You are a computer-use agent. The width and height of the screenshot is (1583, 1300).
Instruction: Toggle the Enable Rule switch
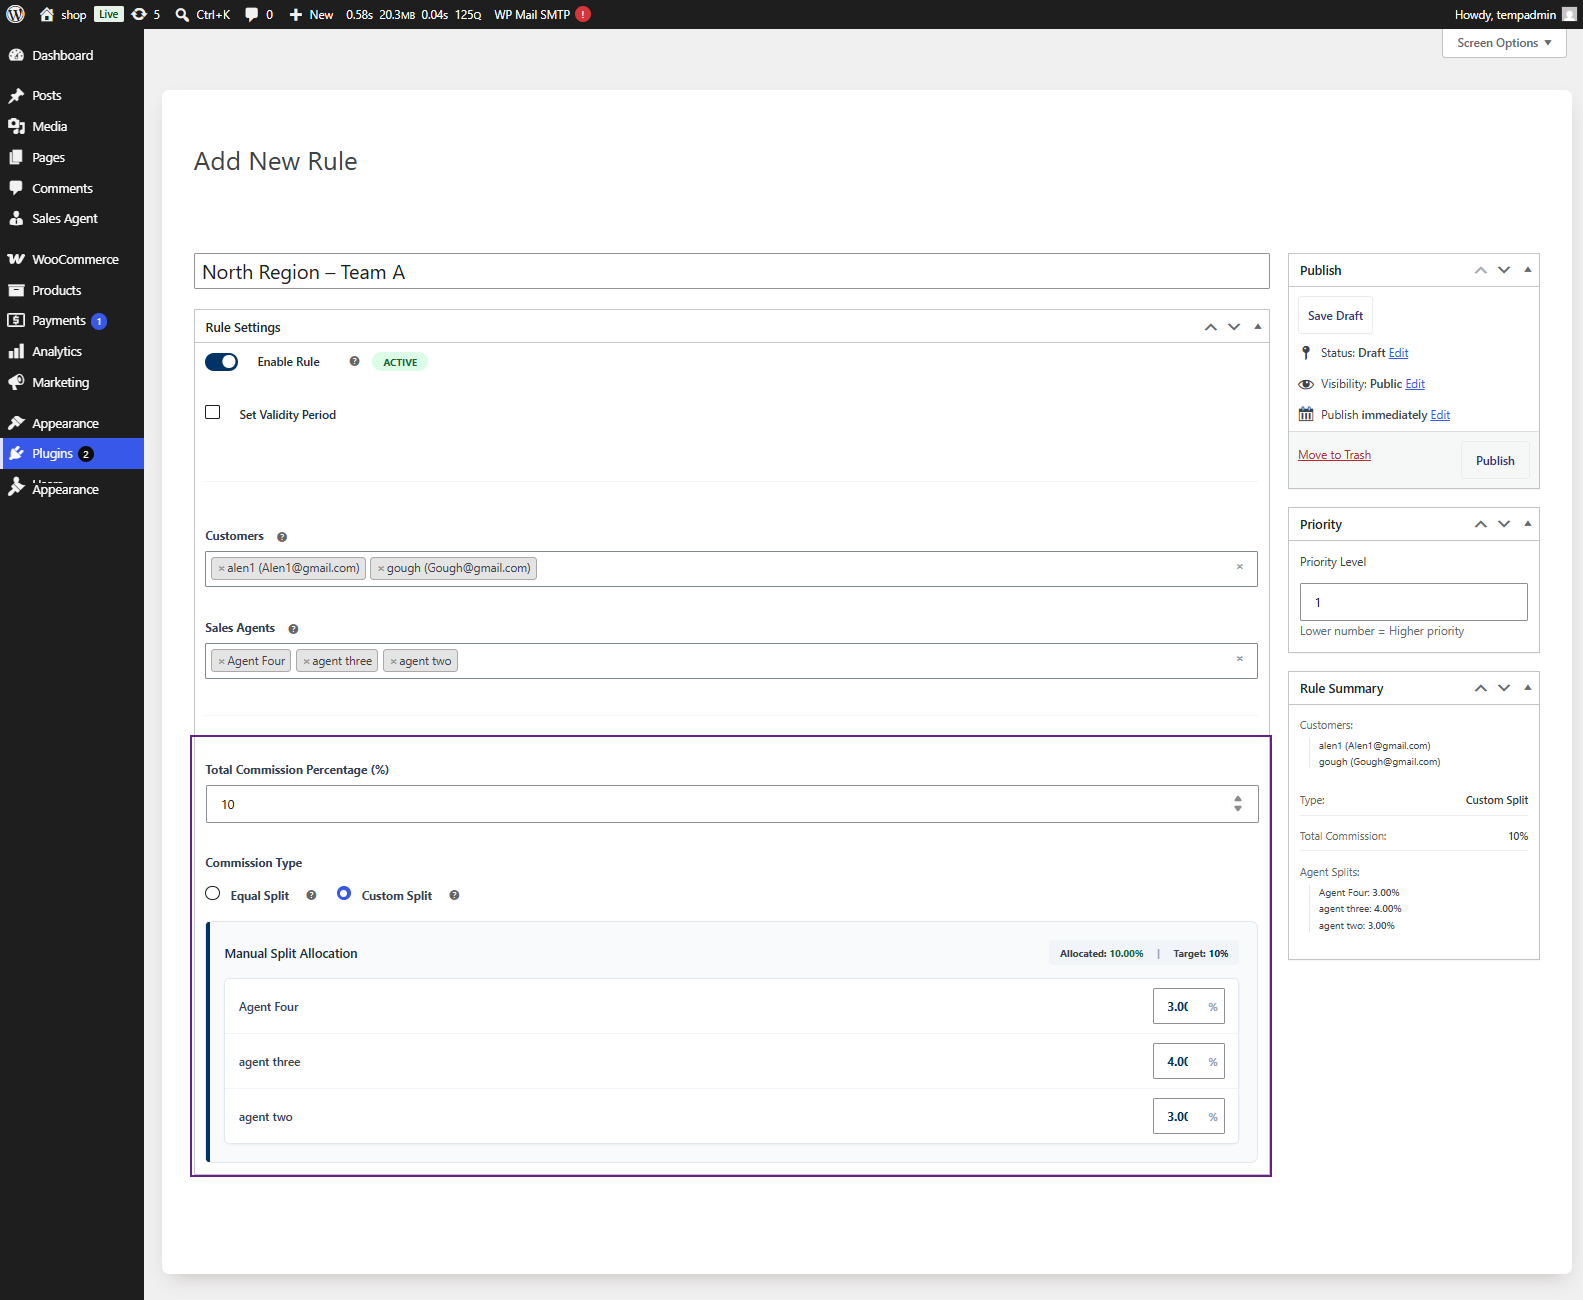click(x=222, y=362)
